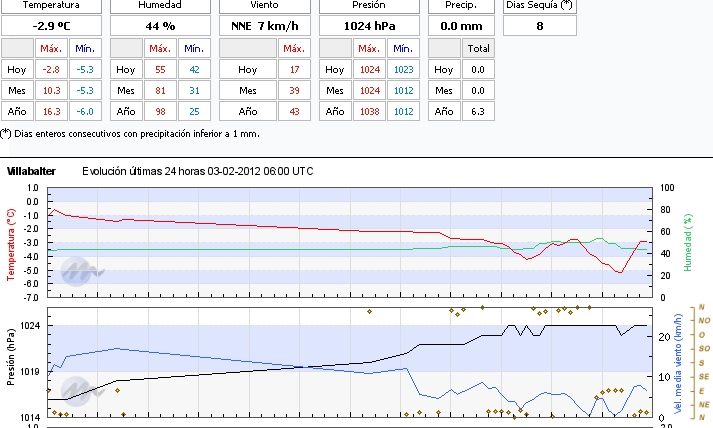Select the current temperature value -2.9 ºC
This screenshot has height=428, width=713.
click(51, 26)
